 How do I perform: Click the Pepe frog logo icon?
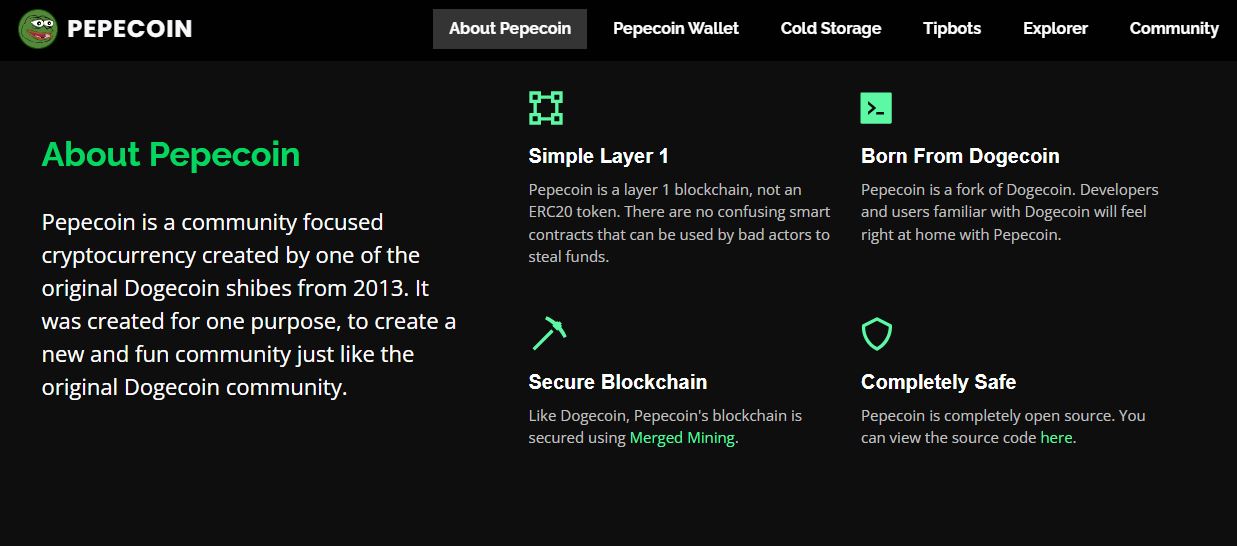pos(38,29)
